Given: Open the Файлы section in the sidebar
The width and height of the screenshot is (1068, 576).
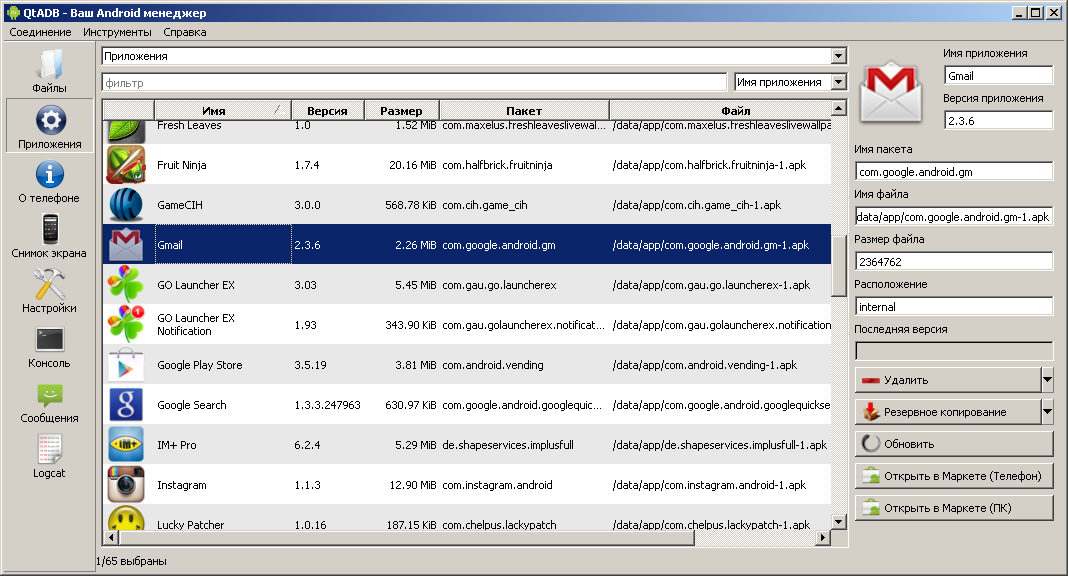Looking at the screenshot, I should (x=49, y=71).
